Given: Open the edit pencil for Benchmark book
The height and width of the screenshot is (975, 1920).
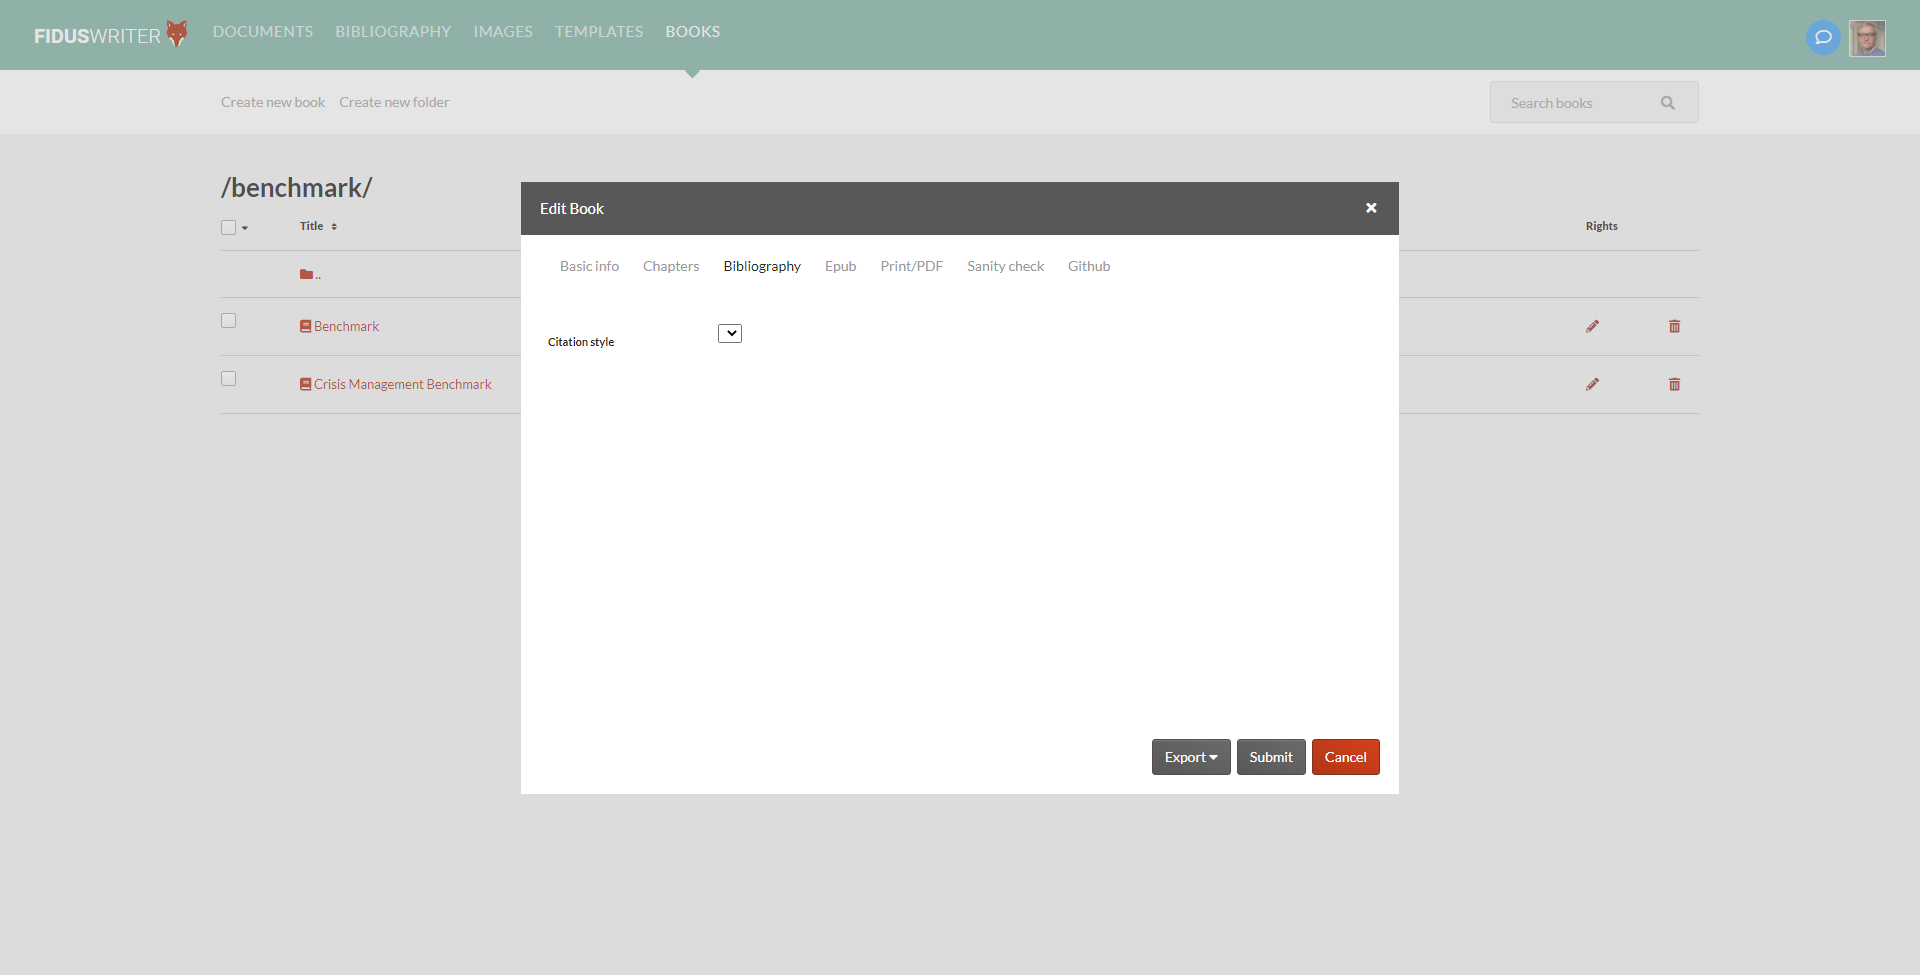Looking at the screenshot, I should click(1593, 326).
